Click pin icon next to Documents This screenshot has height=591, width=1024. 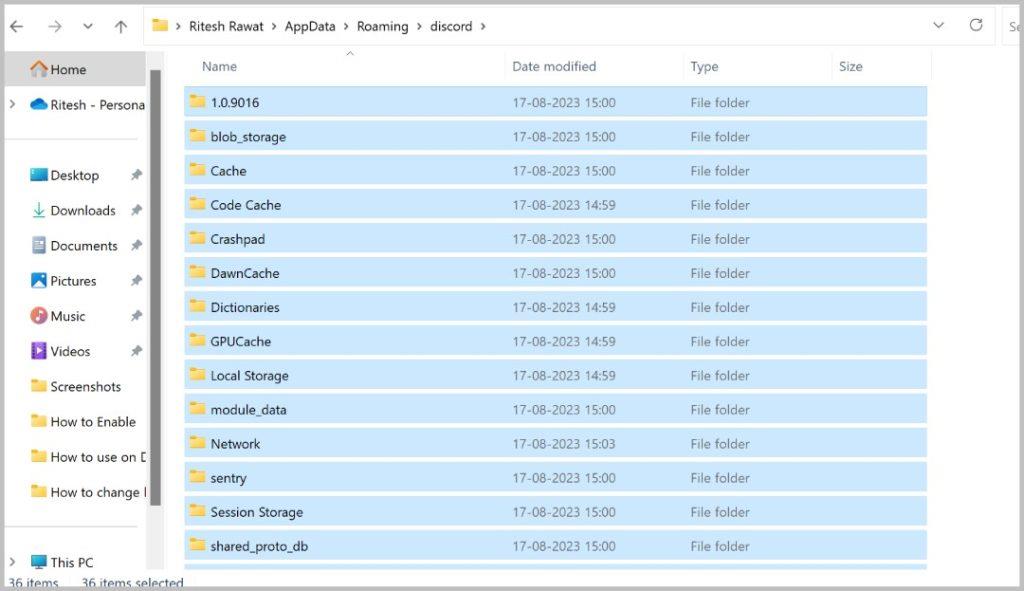[136, 246]
